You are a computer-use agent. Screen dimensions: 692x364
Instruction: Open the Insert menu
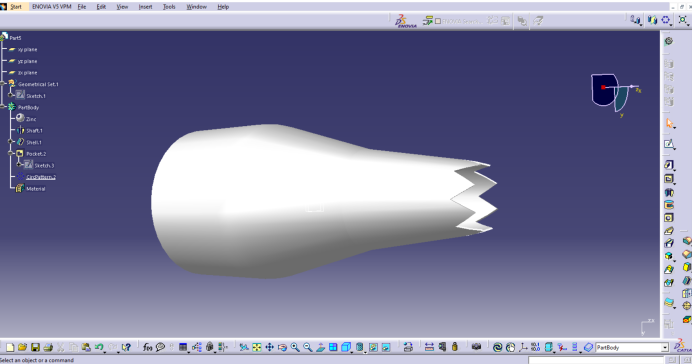coord(145,7)
